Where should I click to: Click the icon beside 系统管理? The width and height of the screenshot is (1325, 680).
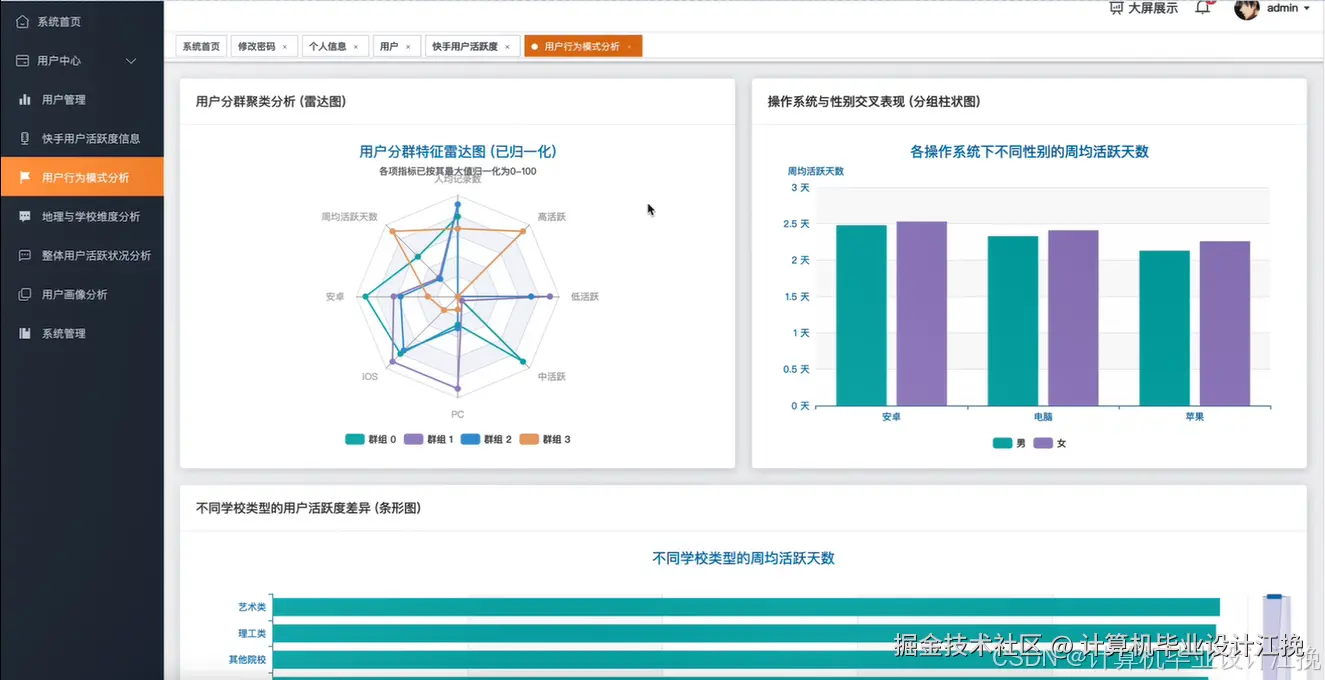(x=25, y=333)
